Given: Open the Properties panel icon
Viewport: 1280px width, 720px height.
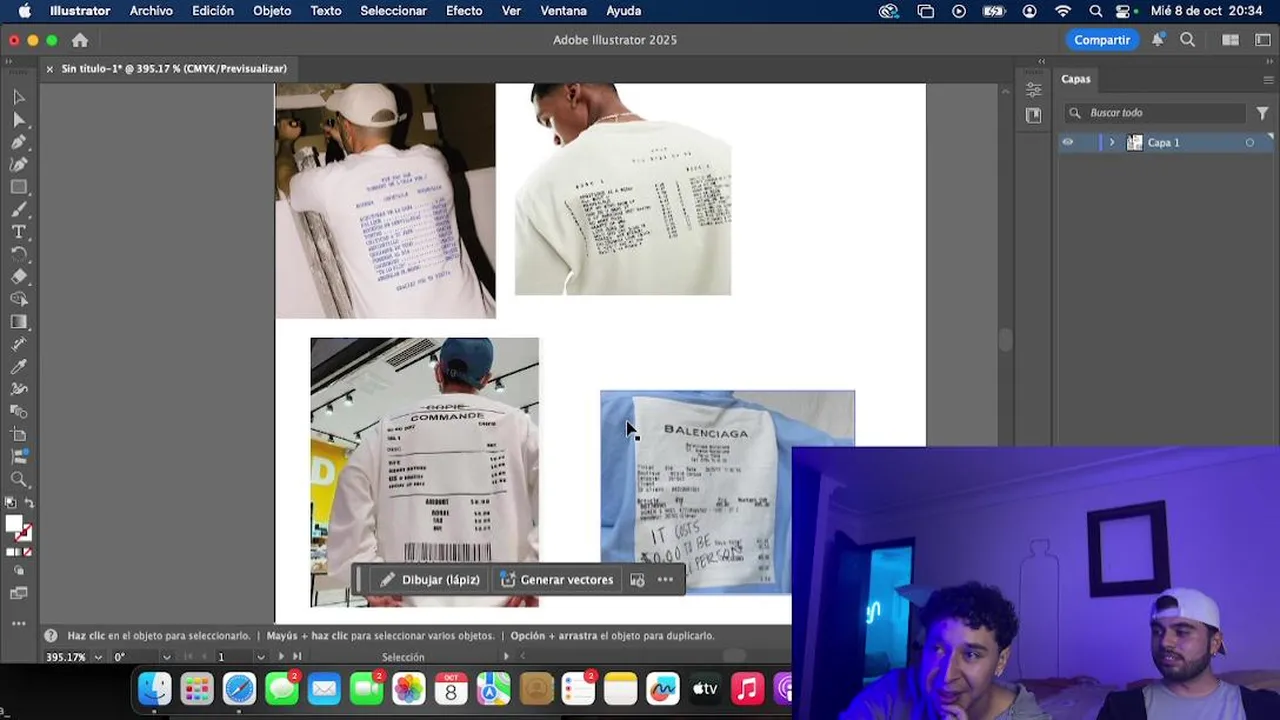Looking at the screenshot, I should (1033, 89).
